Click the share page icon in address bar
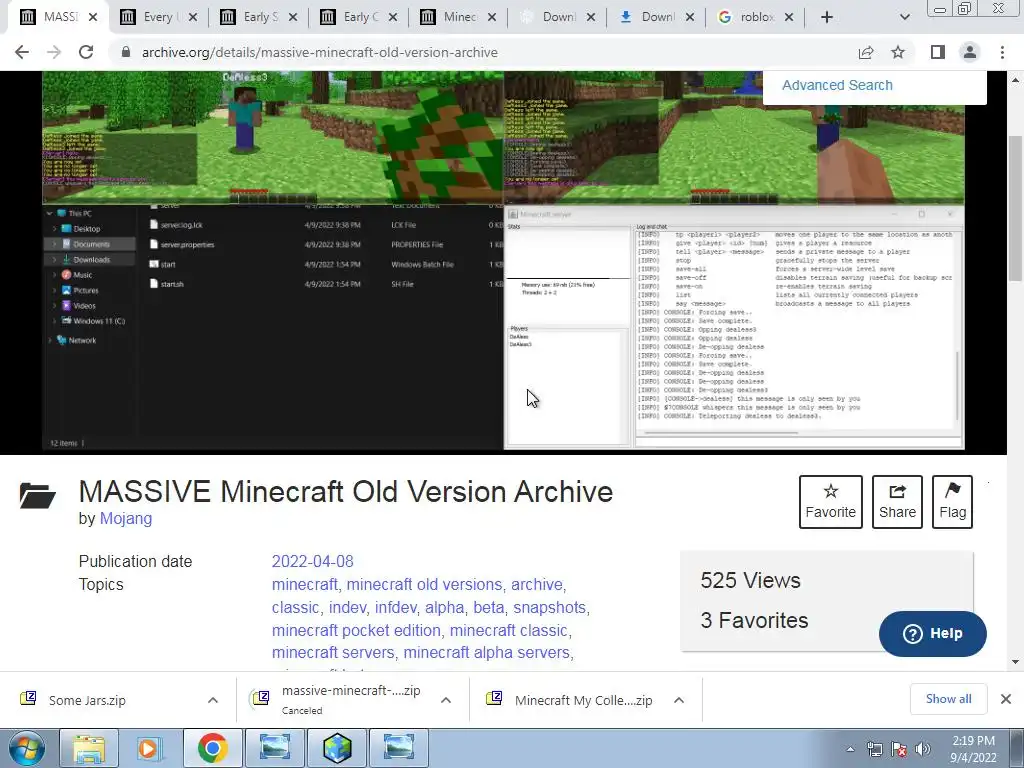The width and height of the screenshot is (1024, 768). coord(866,52)
